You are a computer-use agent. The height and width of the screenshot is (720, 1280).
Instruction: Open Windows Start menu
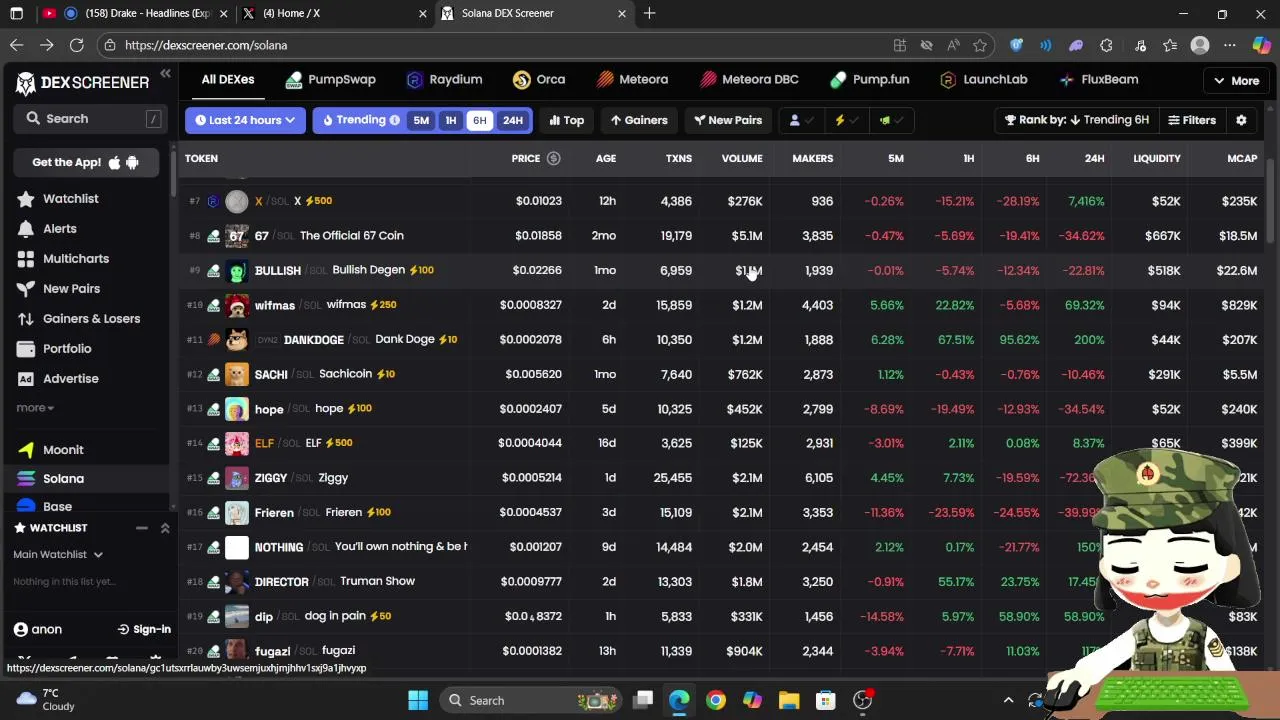418,700
